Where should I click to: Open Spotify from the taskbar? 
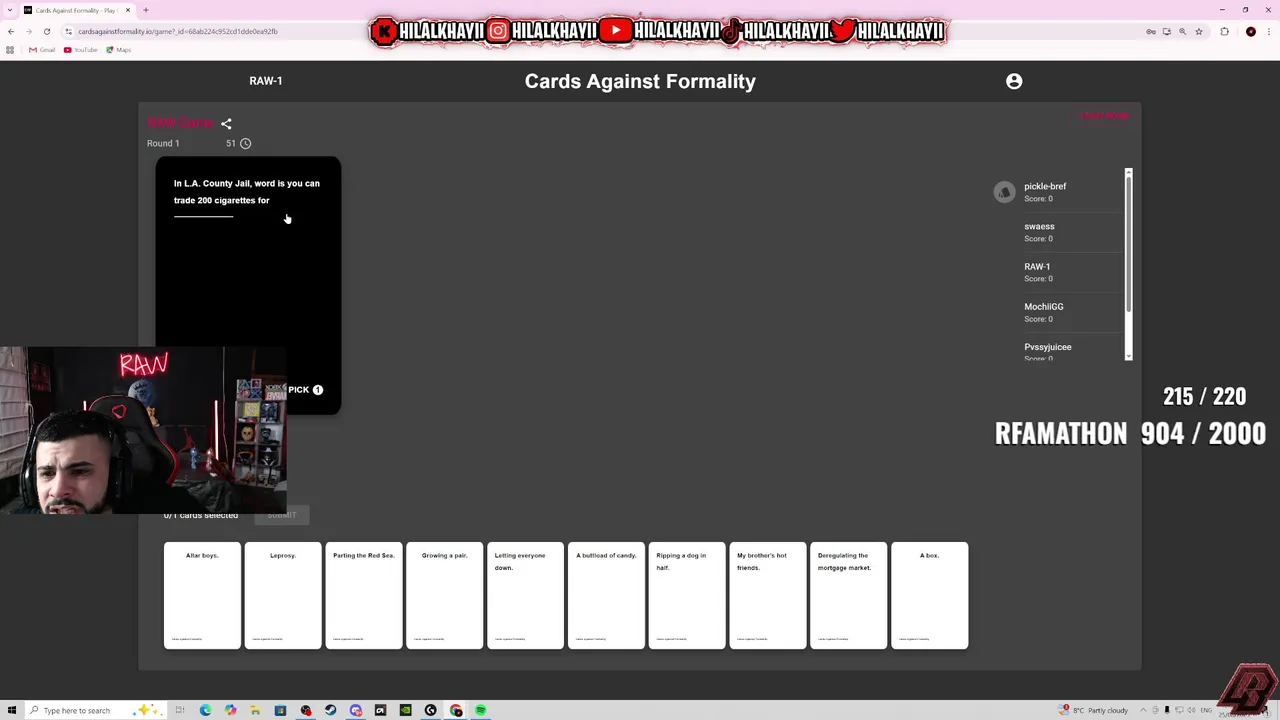coord(480,710)
